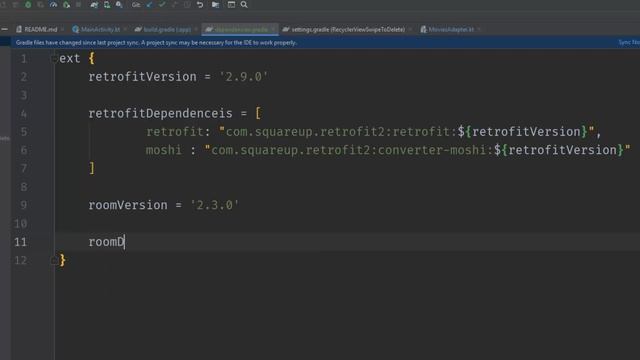Click the blue Git Update Project arrow
The width and height of the screenshot is (640, 360).
(x=149, y=4)
